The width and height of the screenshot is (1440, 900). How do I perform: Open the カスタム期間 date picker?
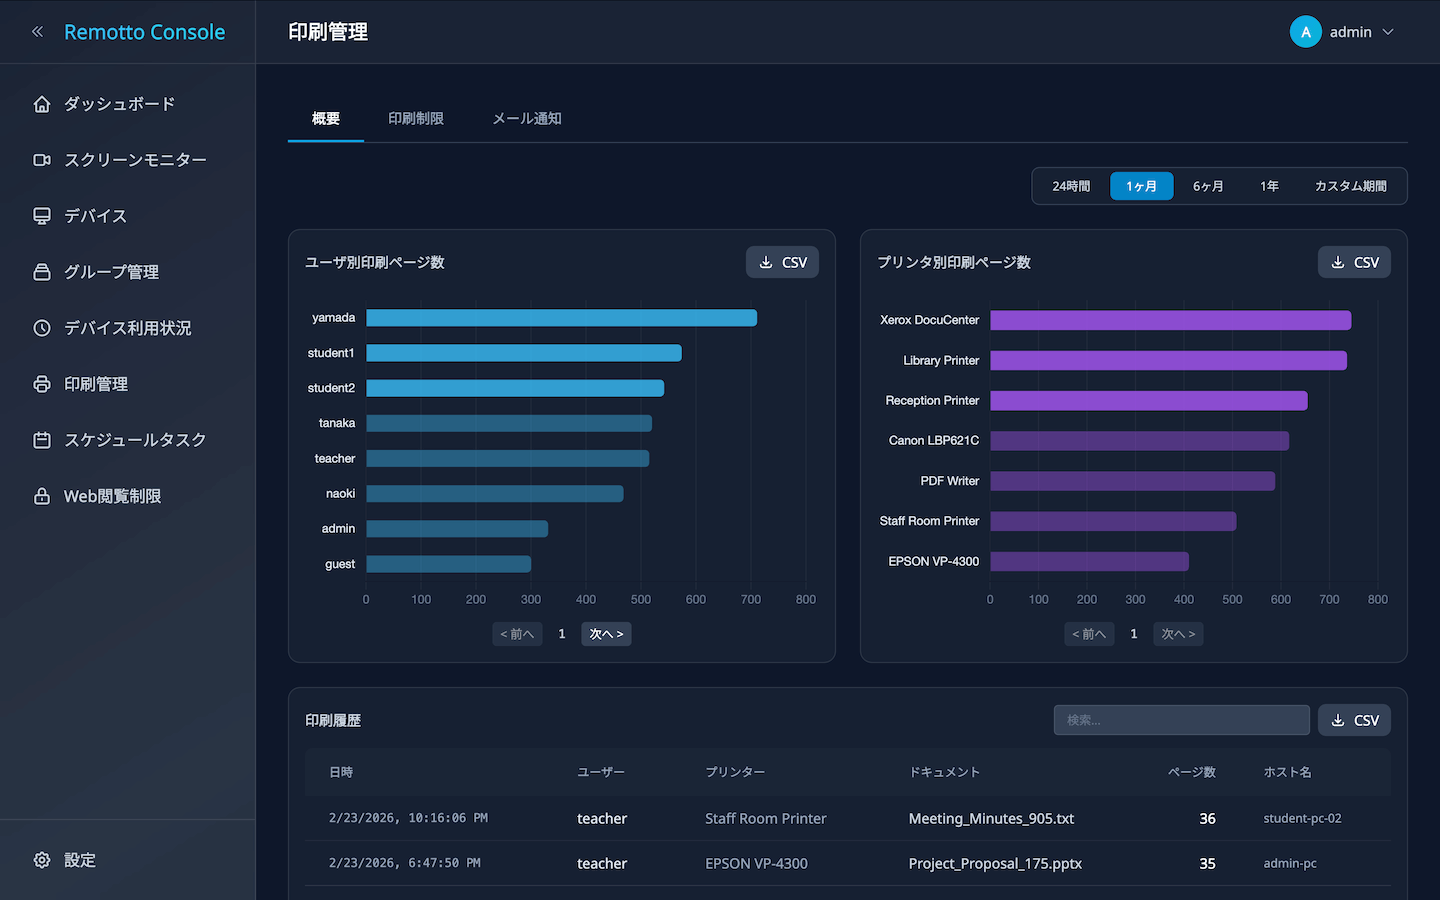(x=1350, y=186)
